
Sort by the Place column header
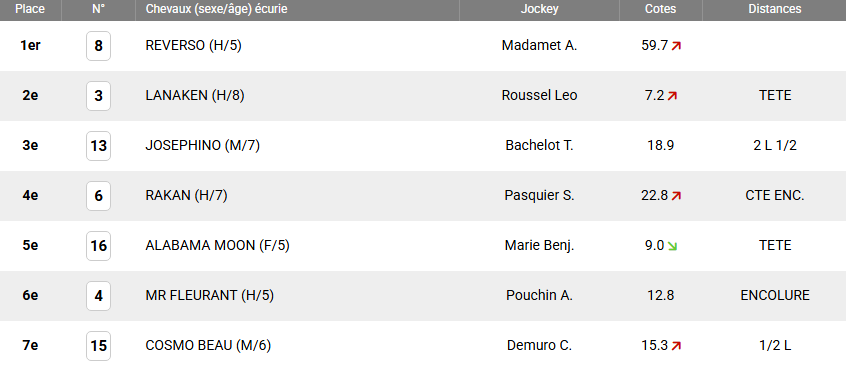[30, 9]
